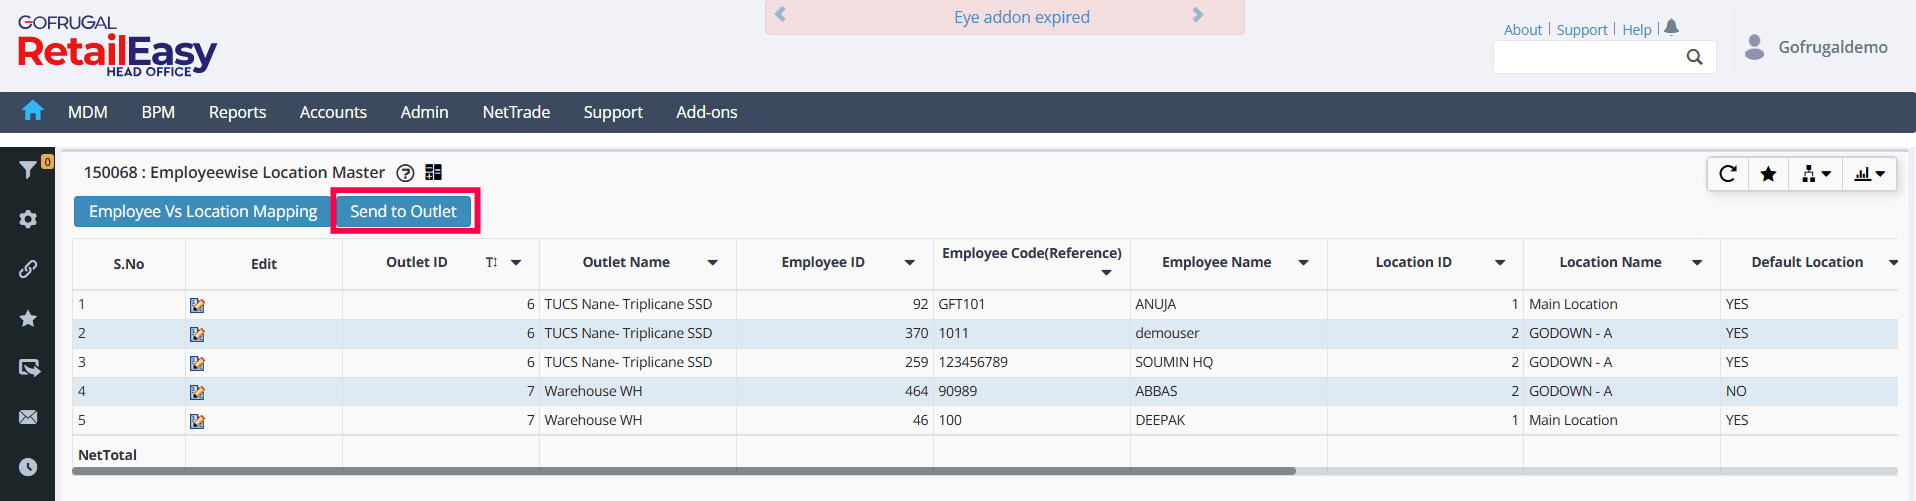Open the notification bell icon
Viewport: 1916px width, 501px height.
(1671, 28)
